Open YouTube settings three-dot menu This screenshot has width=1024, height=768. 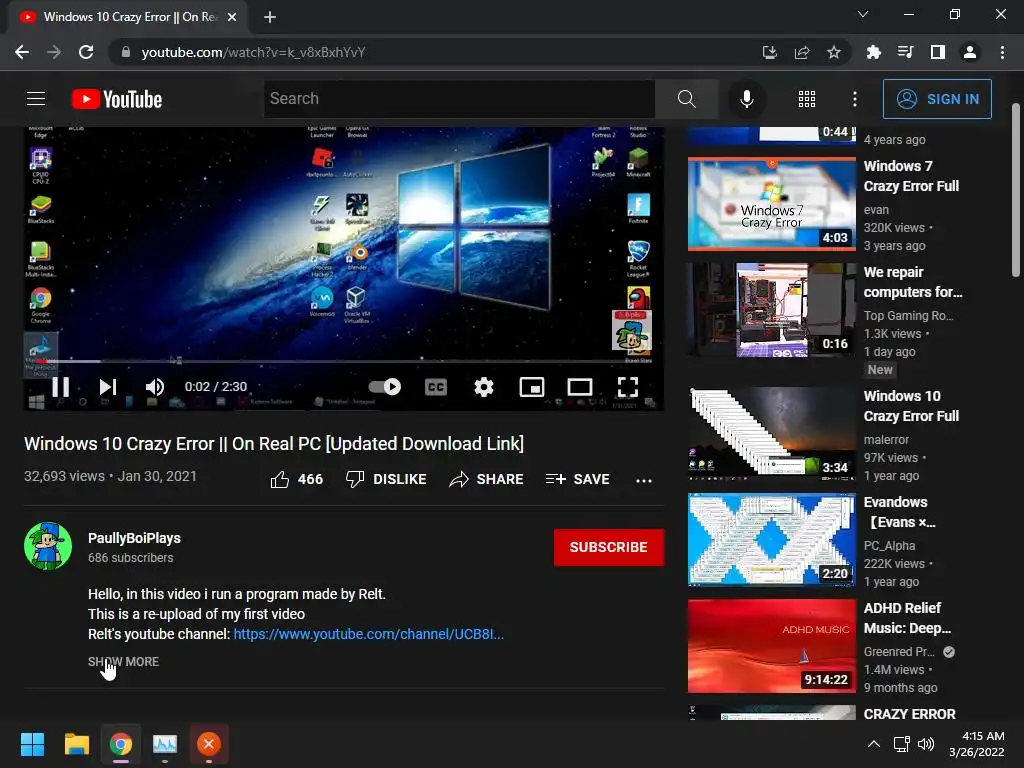click(854, 99)
